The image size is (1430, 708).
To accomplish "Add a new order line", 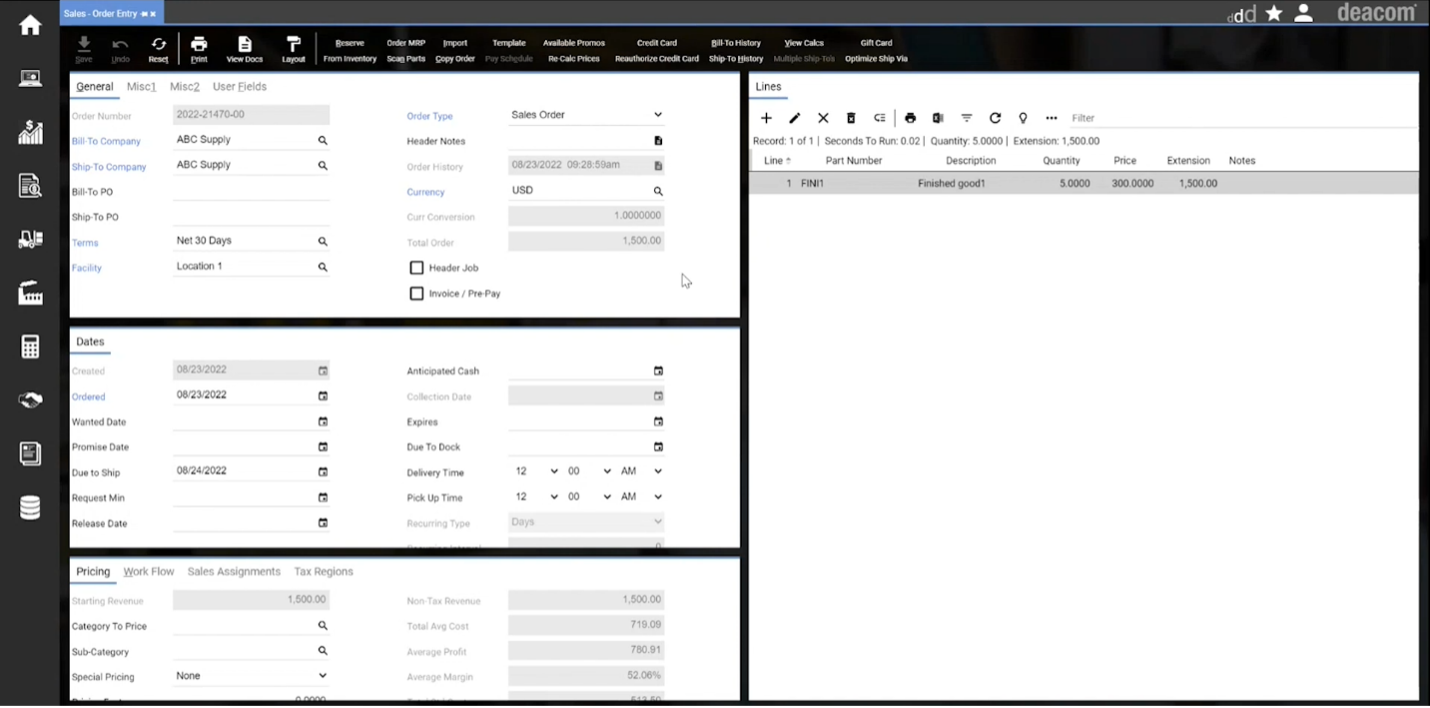I will click(766, 118).
